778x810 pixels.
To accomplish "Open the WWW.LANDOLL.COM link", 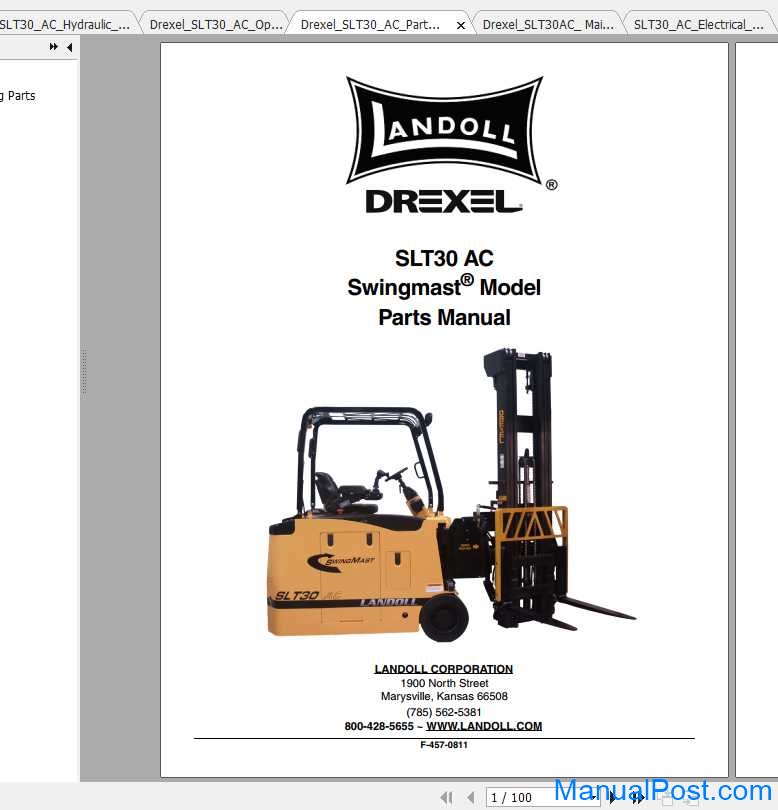I will tap(484, 726).
